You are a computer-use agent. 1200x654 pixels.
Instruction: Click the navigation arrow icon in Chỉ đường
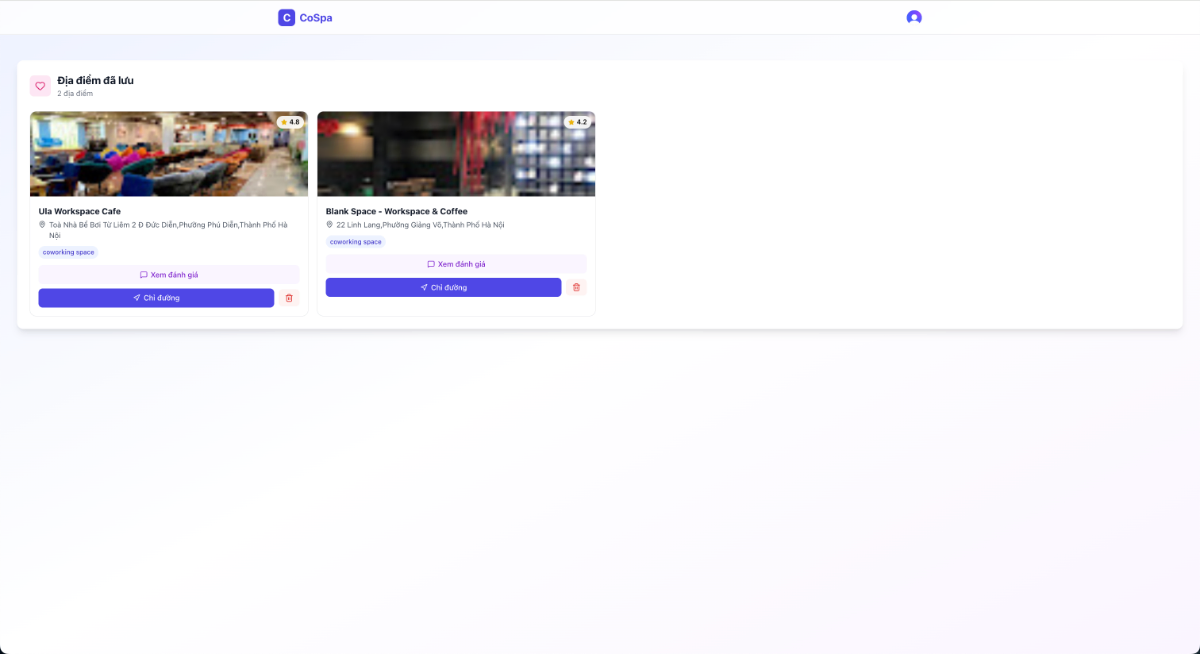tap(137, 297)
